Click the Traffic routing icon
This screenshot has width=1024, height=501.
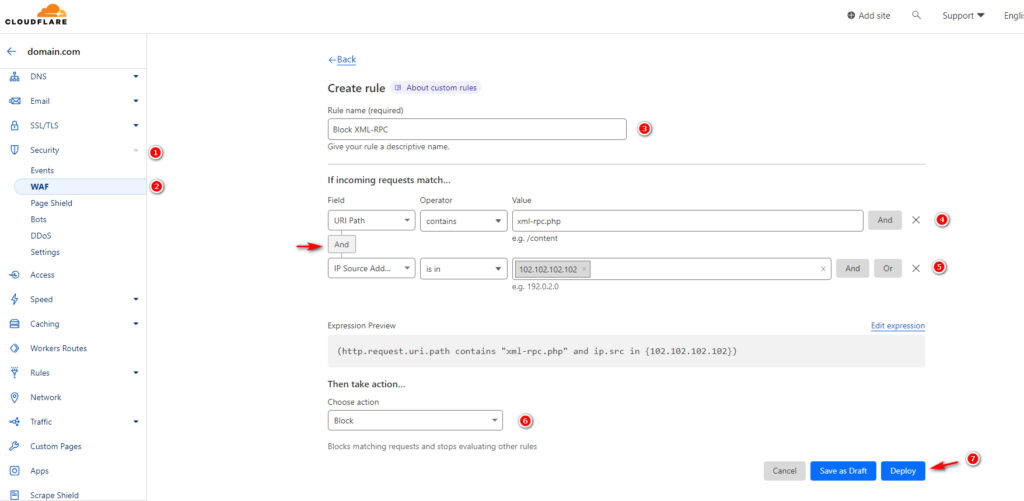pyautogui.click(x=14, y=422)
